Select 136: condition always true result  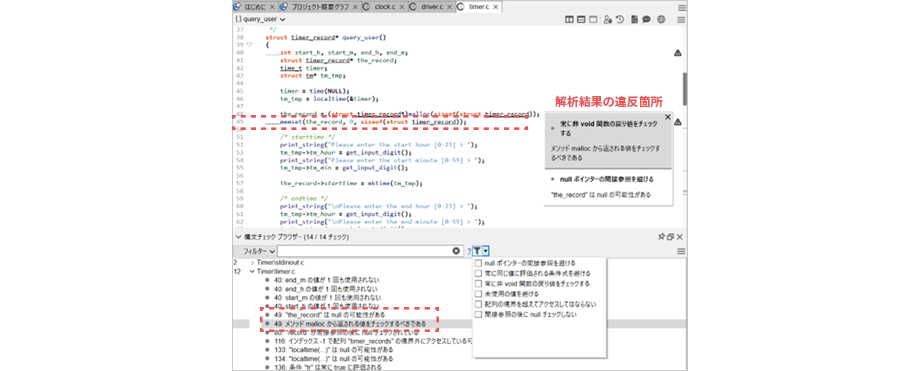click(x=327, y=367)
